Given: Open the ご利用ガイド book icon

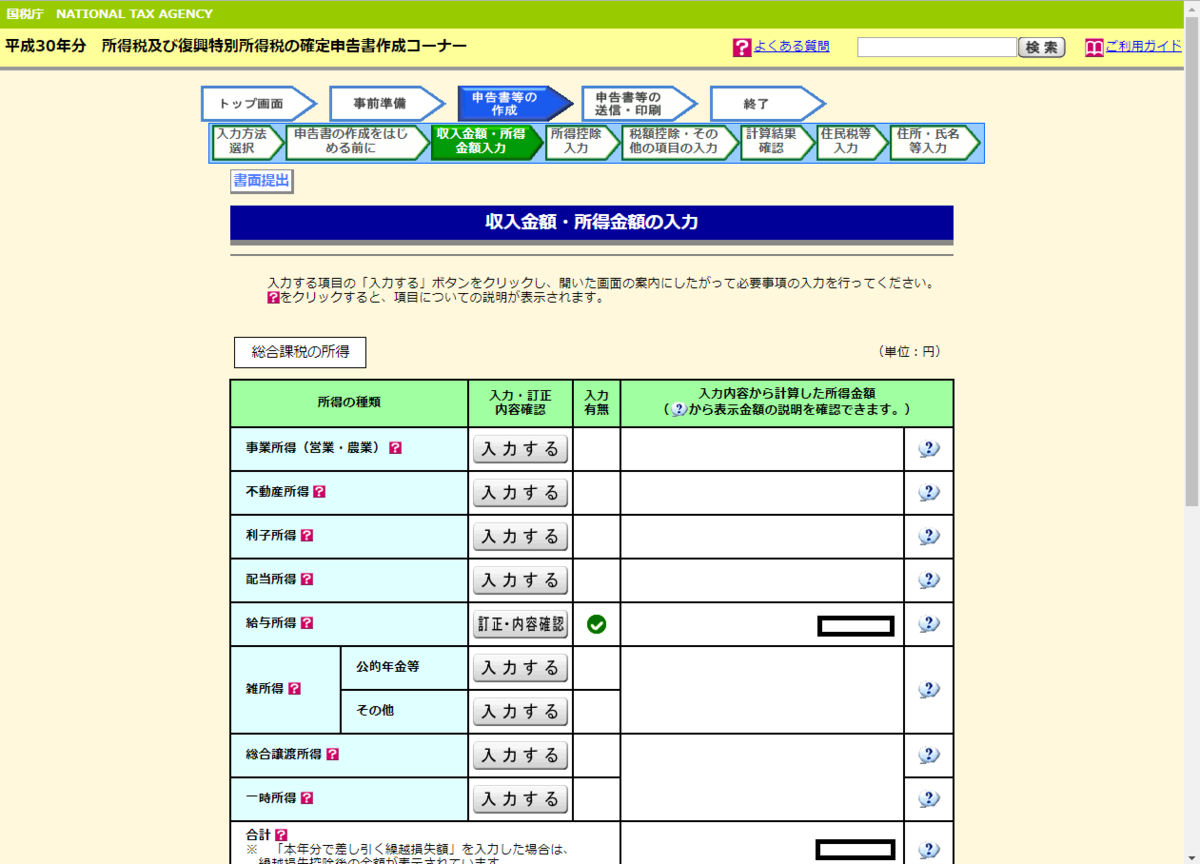Looking at the screenshot, I should tap(1094, 47).
